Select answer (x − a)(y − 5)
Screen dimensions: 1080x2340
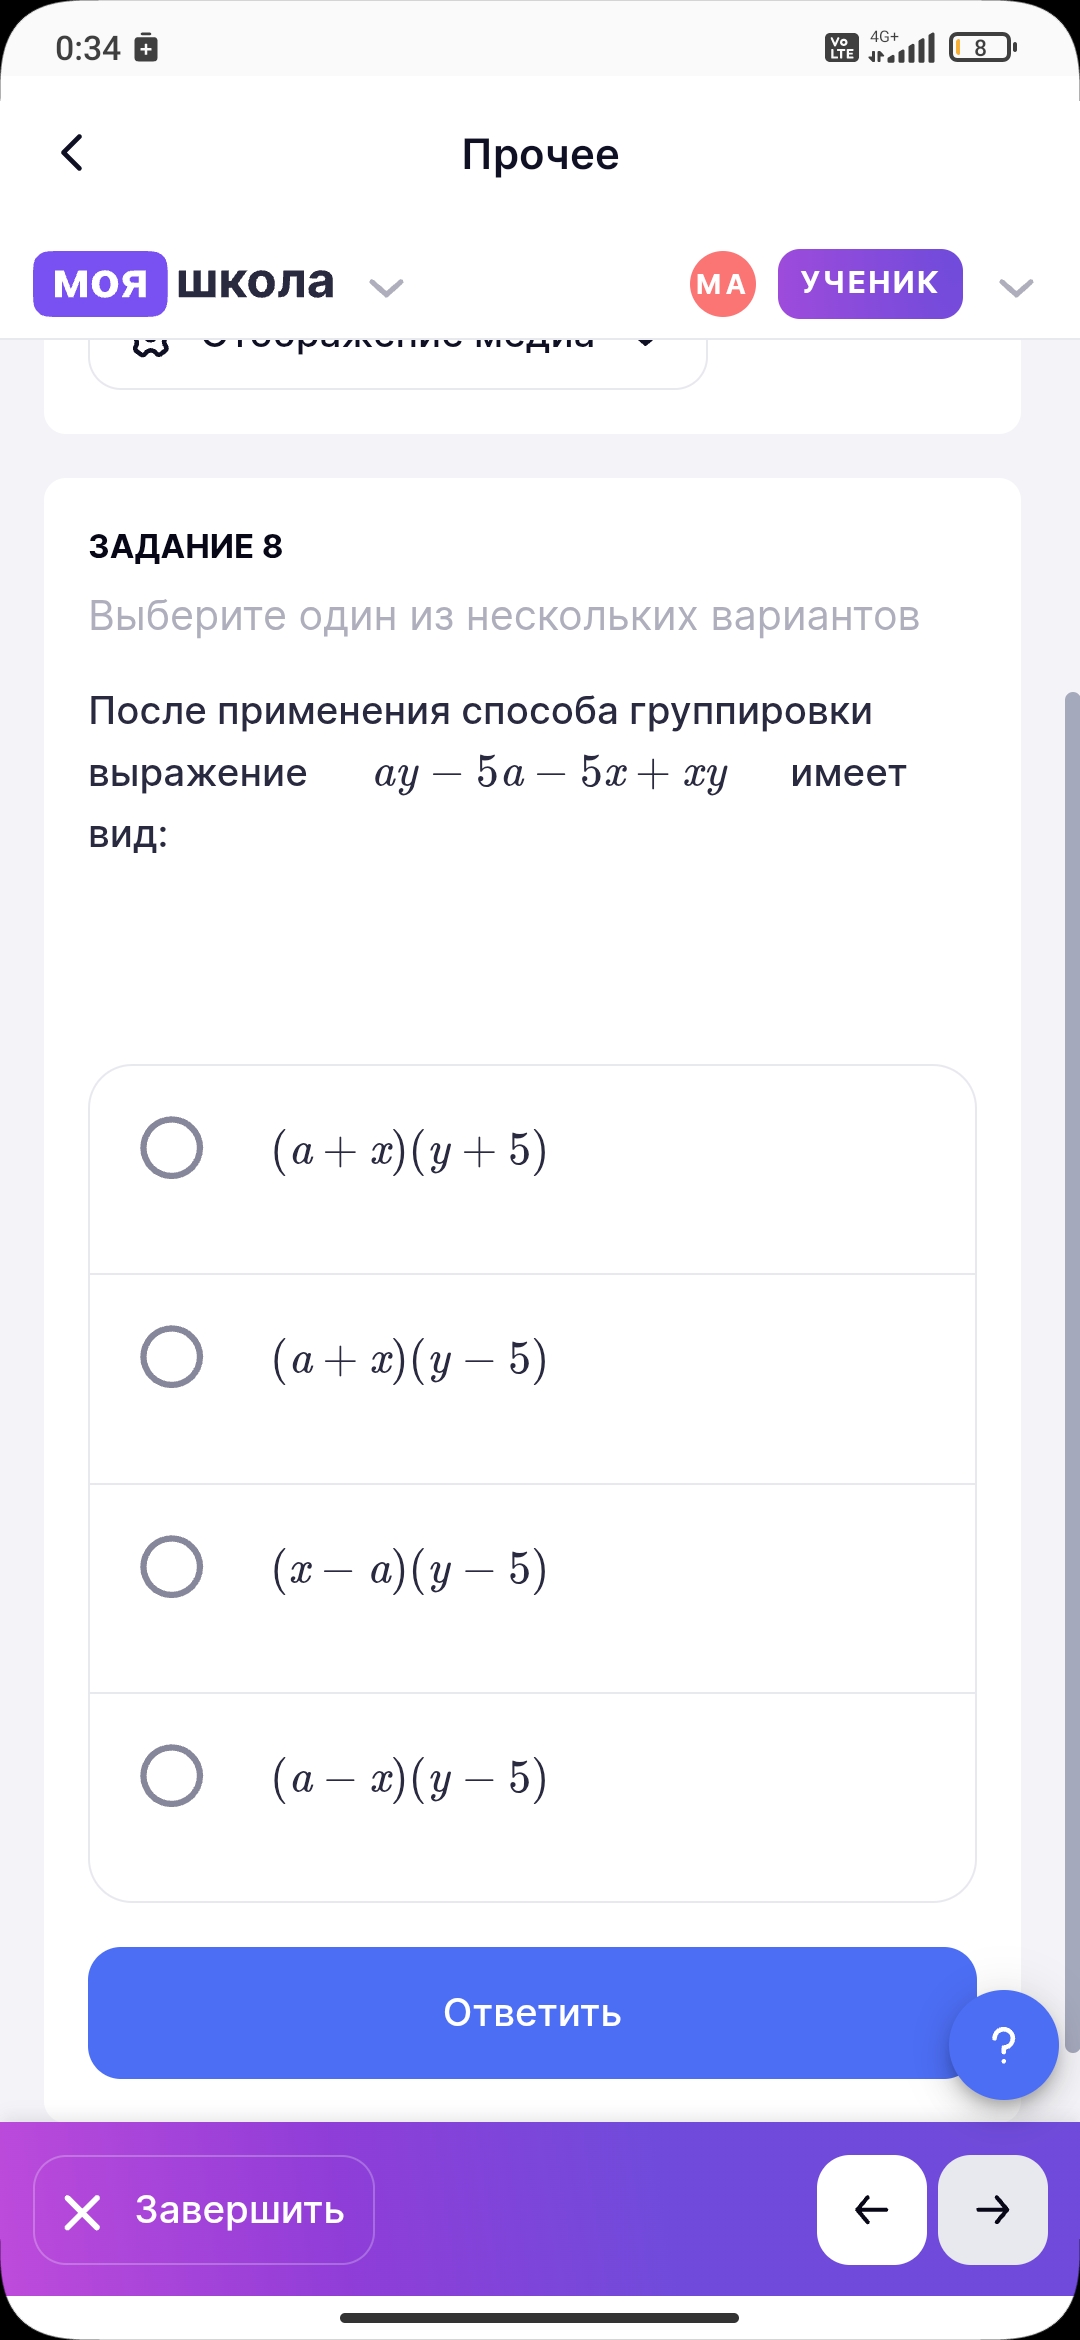[x=172, y=1566]
